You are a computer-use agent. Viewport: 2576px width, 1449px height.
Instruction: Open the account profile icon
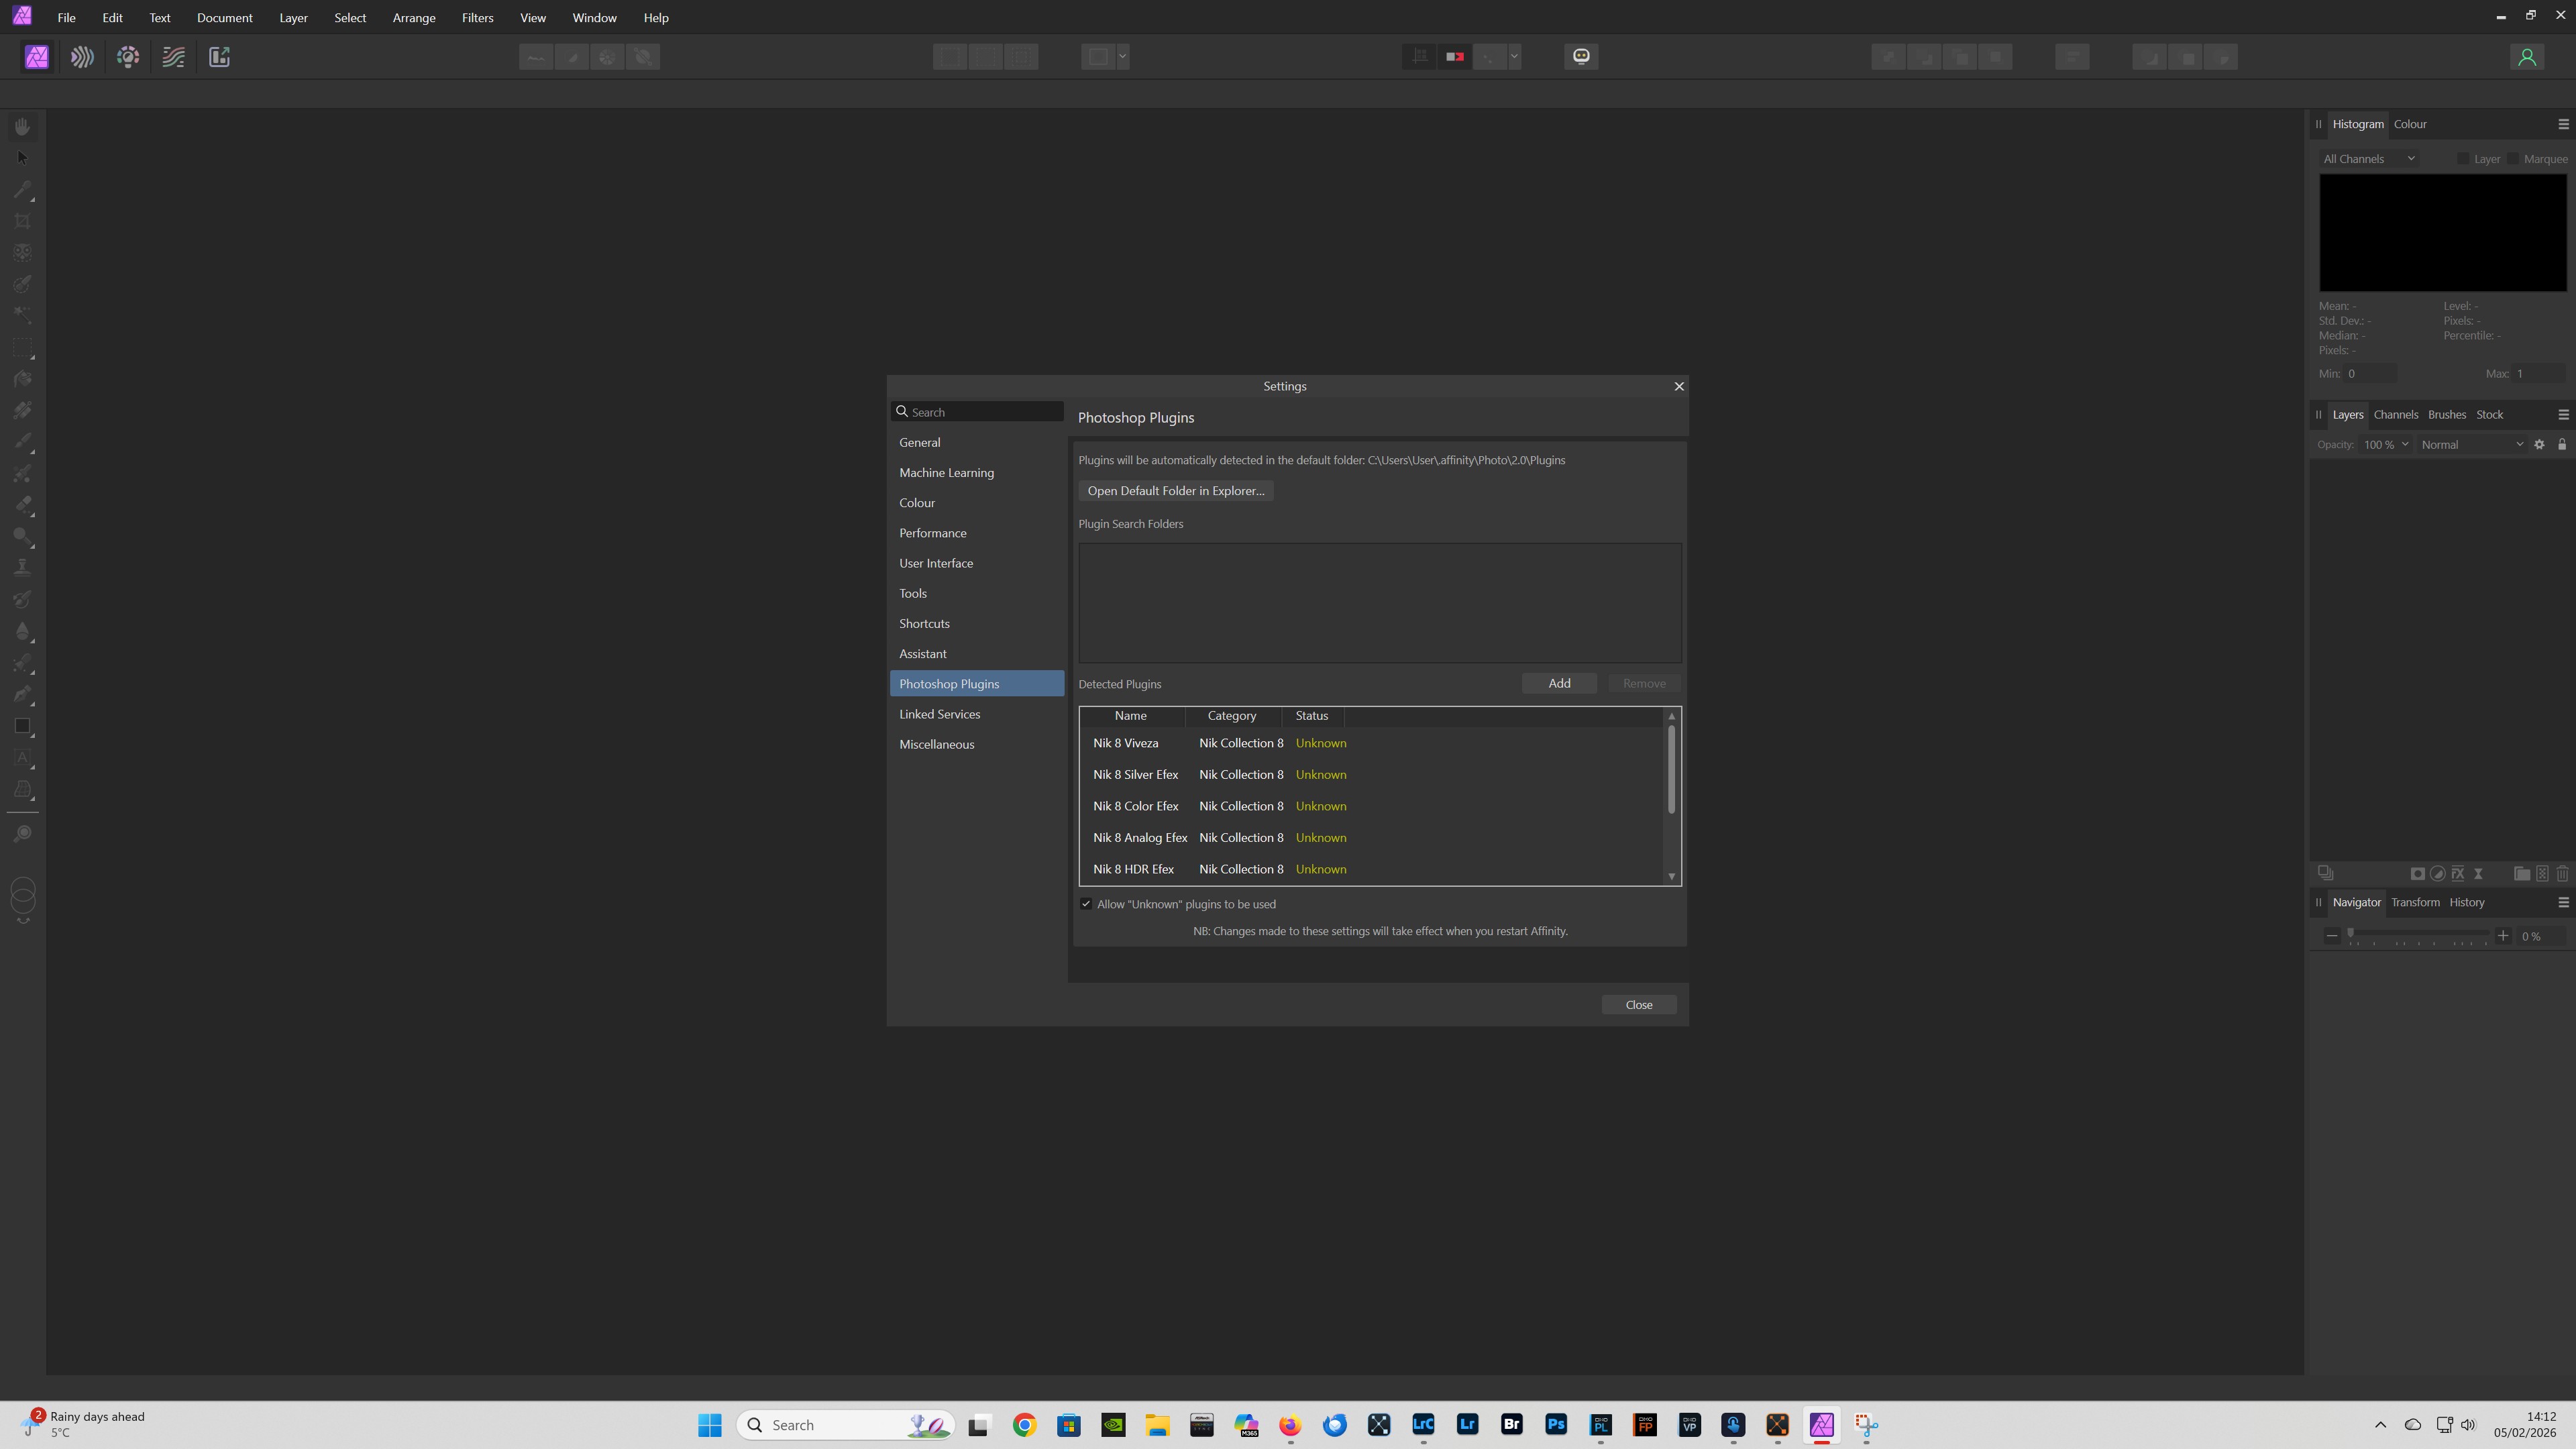(x=2526, y=57)
